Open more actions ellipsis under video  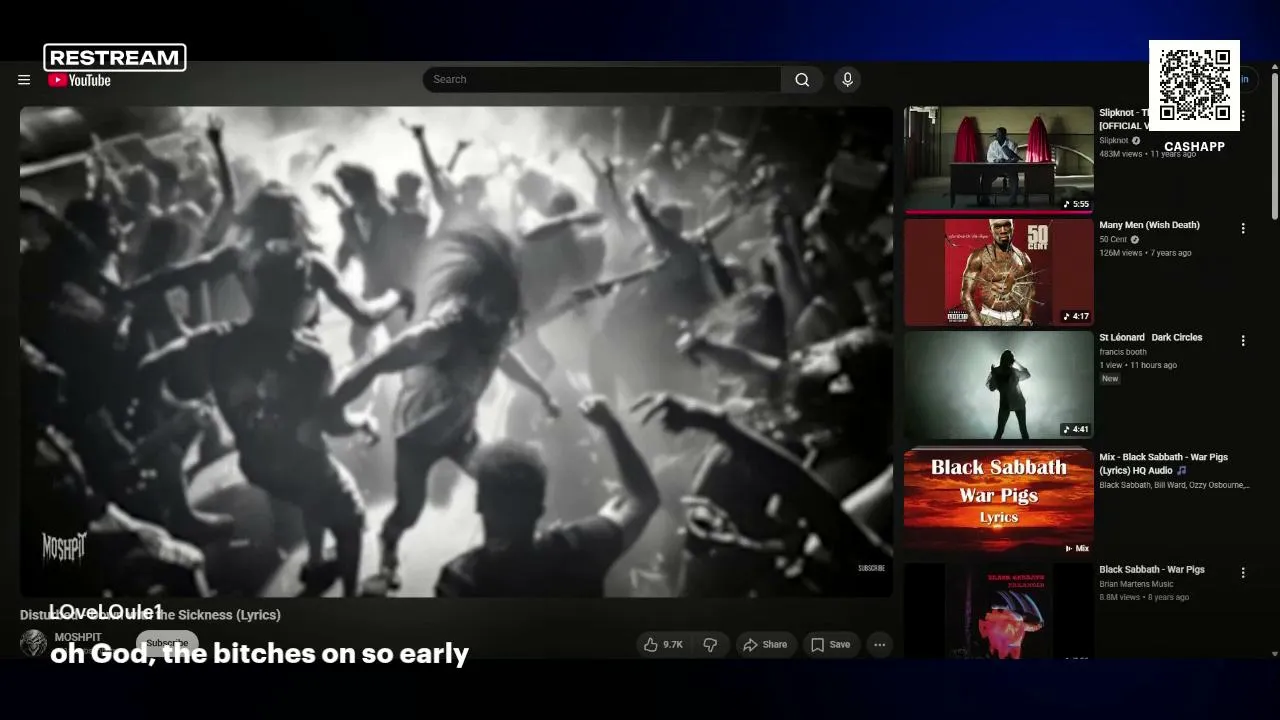880,645
